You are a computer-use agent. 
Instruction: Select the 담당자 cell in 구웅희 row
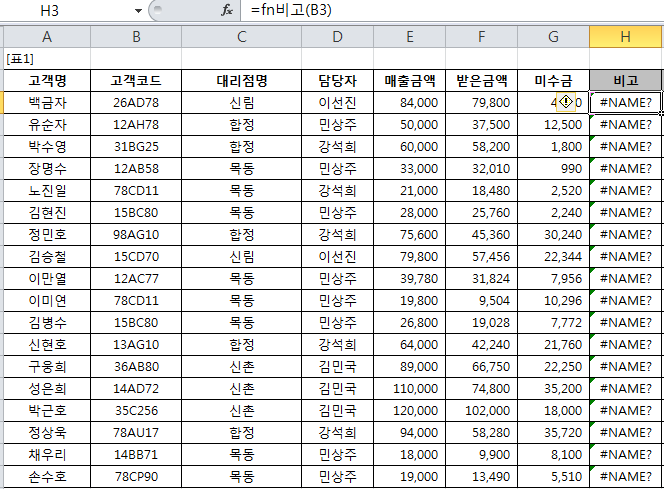click(337, 366)
